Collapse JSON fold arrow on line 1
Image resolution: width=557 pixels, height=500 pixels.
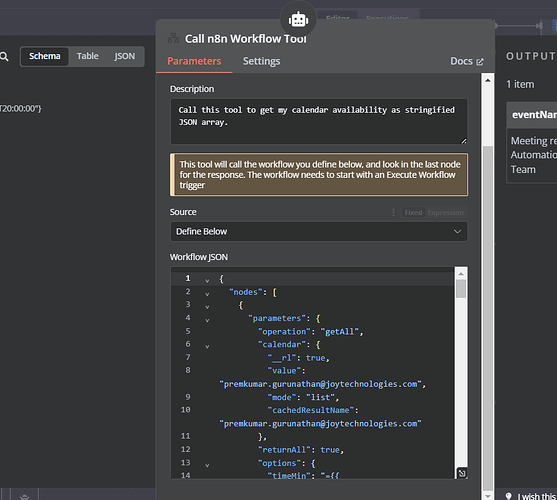point(207,281)
